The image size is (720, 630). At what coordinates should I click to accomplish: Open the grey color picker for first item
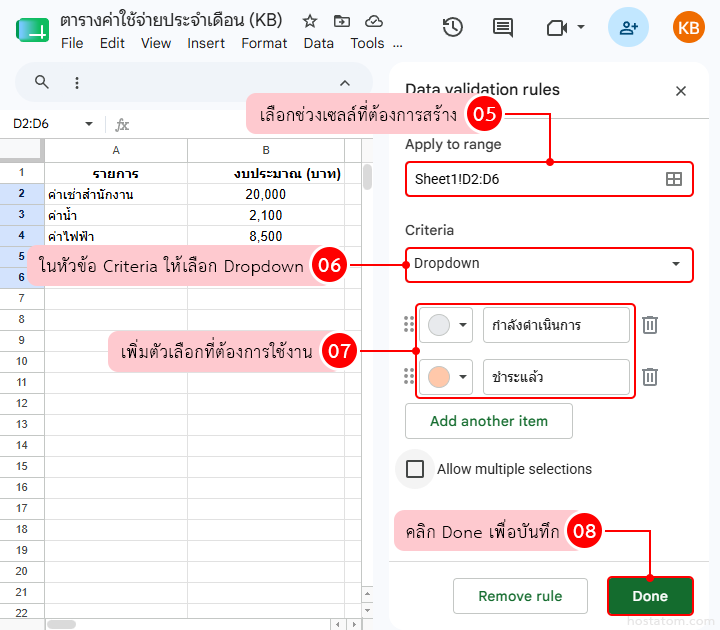pyautogui.click(x=446, y=325)
